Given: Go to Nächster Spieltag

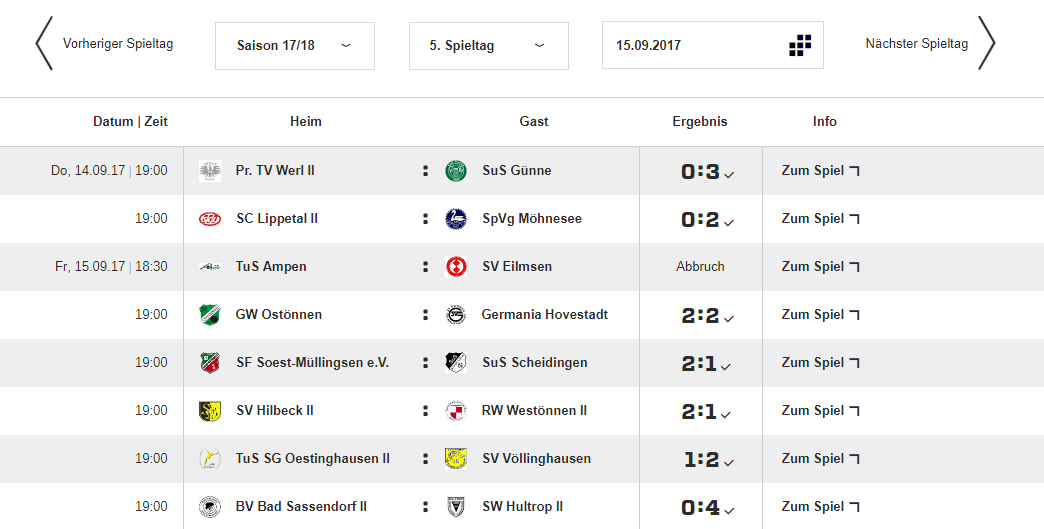Looking at the screenshot, I should click(930, 44).
